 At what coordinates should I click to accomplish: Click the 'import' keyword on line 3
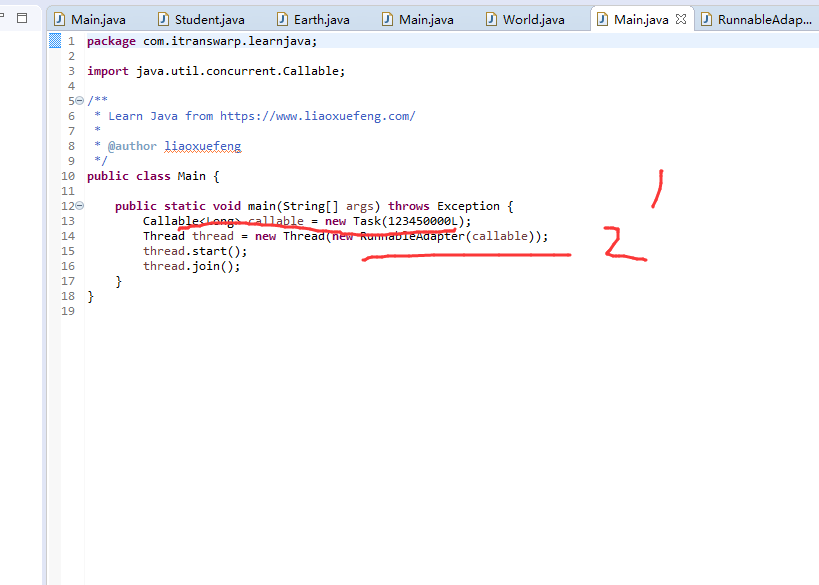click(108, 71)
